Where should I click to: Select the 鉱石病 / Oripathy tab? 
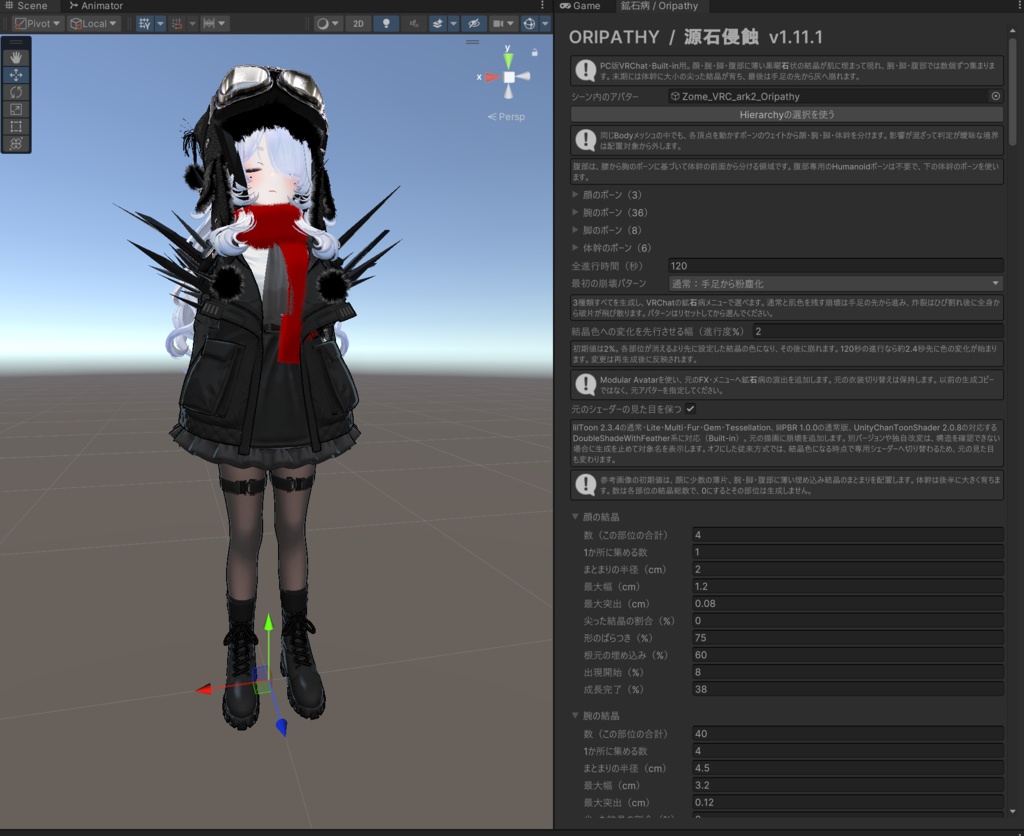click(x=660, y=6)
